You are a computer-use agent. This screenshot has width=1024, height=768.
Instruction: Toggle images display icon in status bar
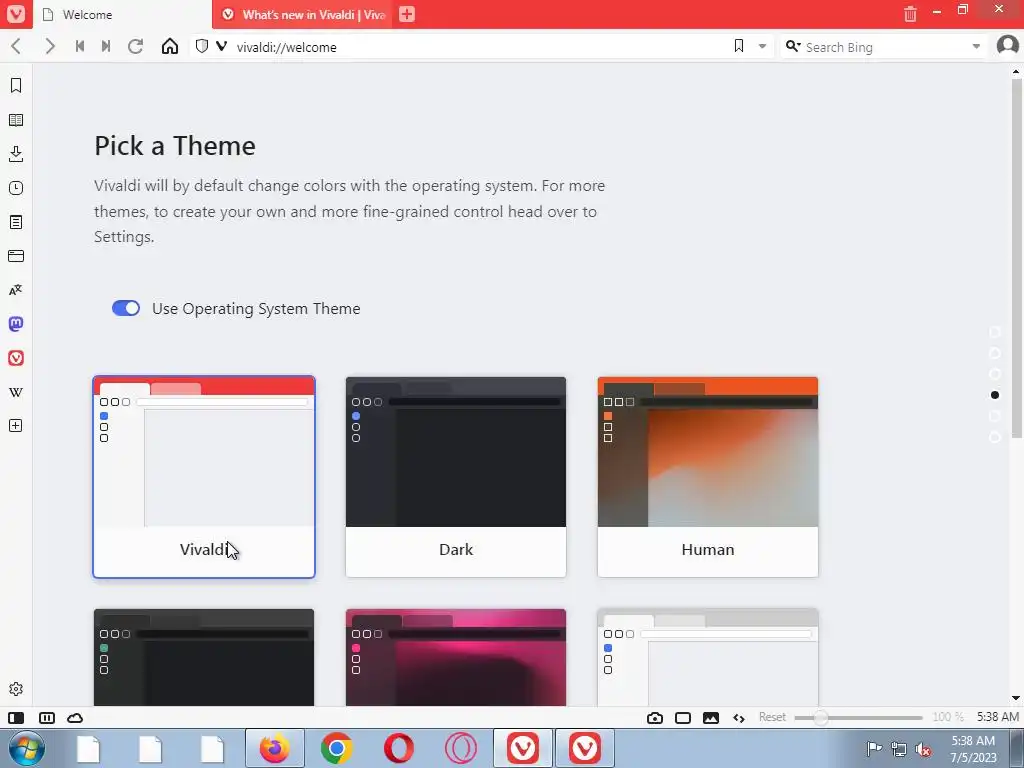click(x=711, y=718)
